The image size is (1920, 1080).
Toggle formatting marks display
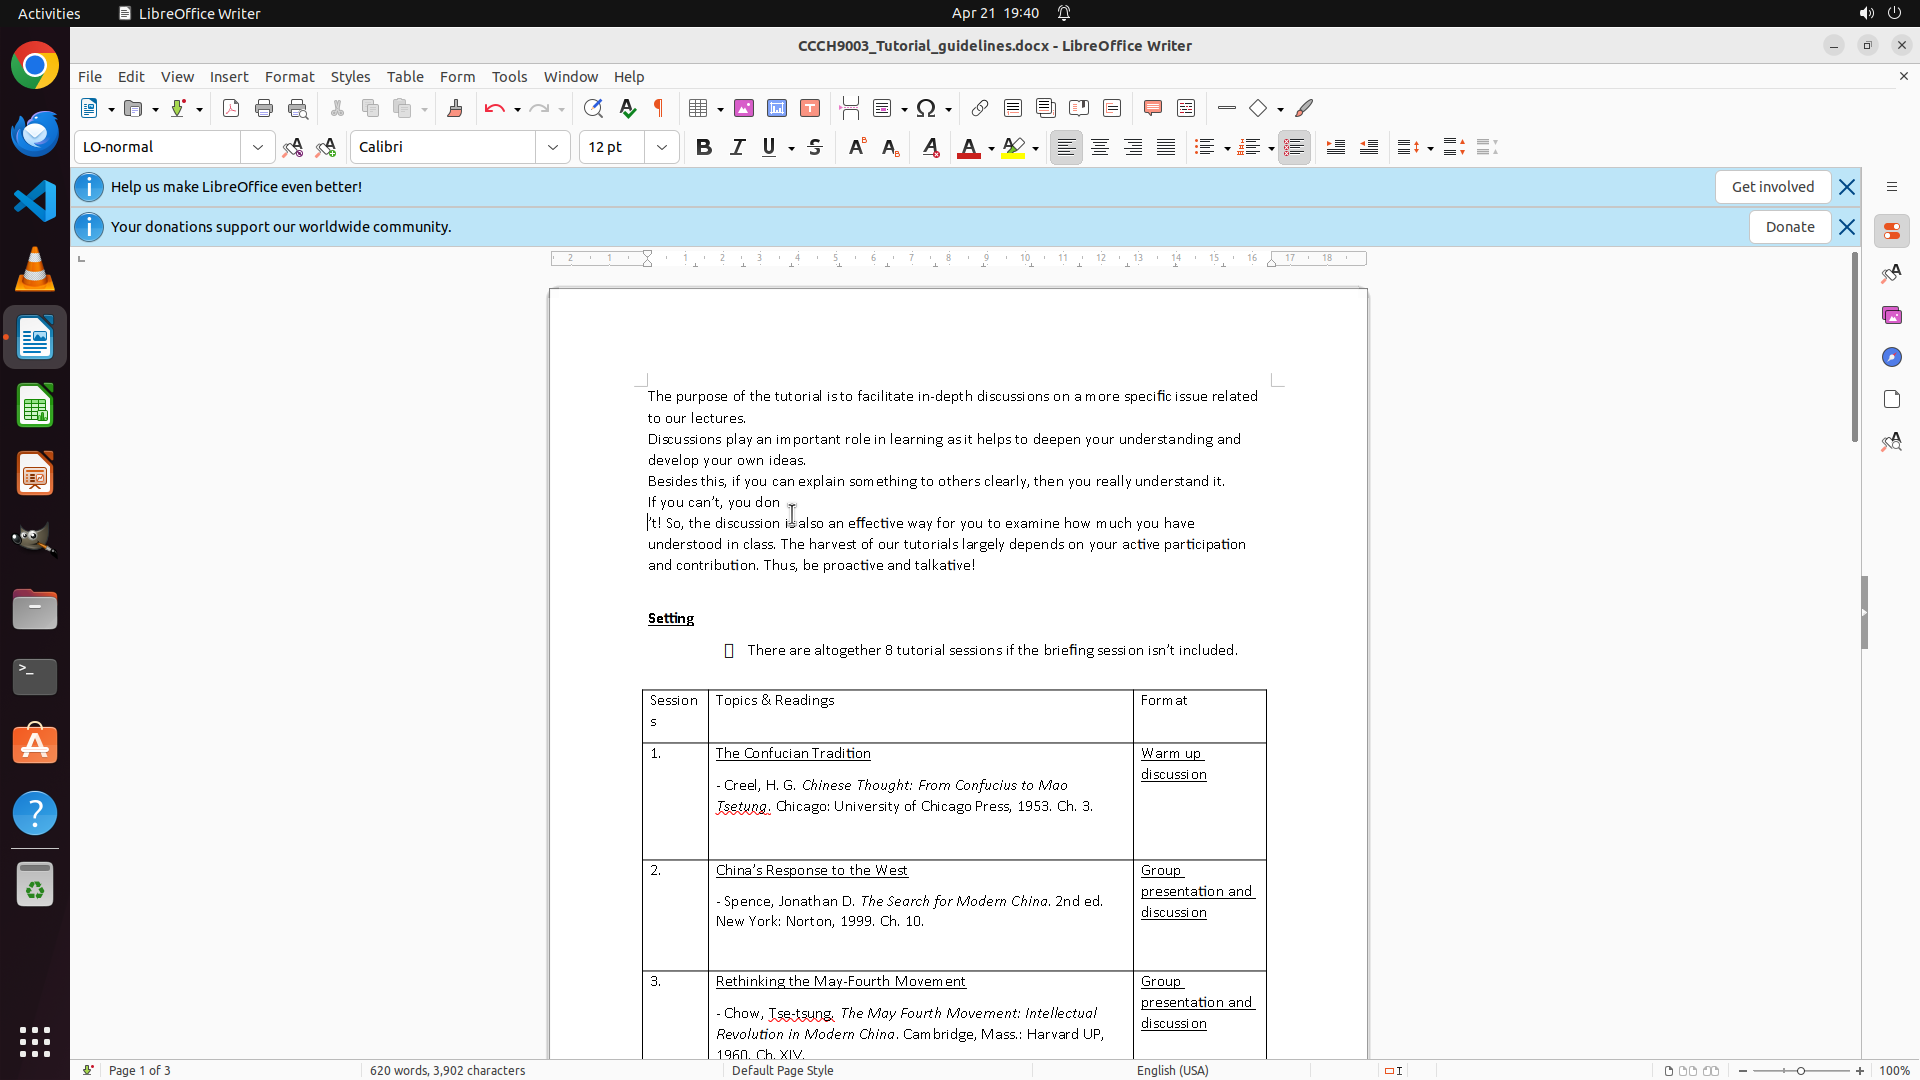point(659,108)
